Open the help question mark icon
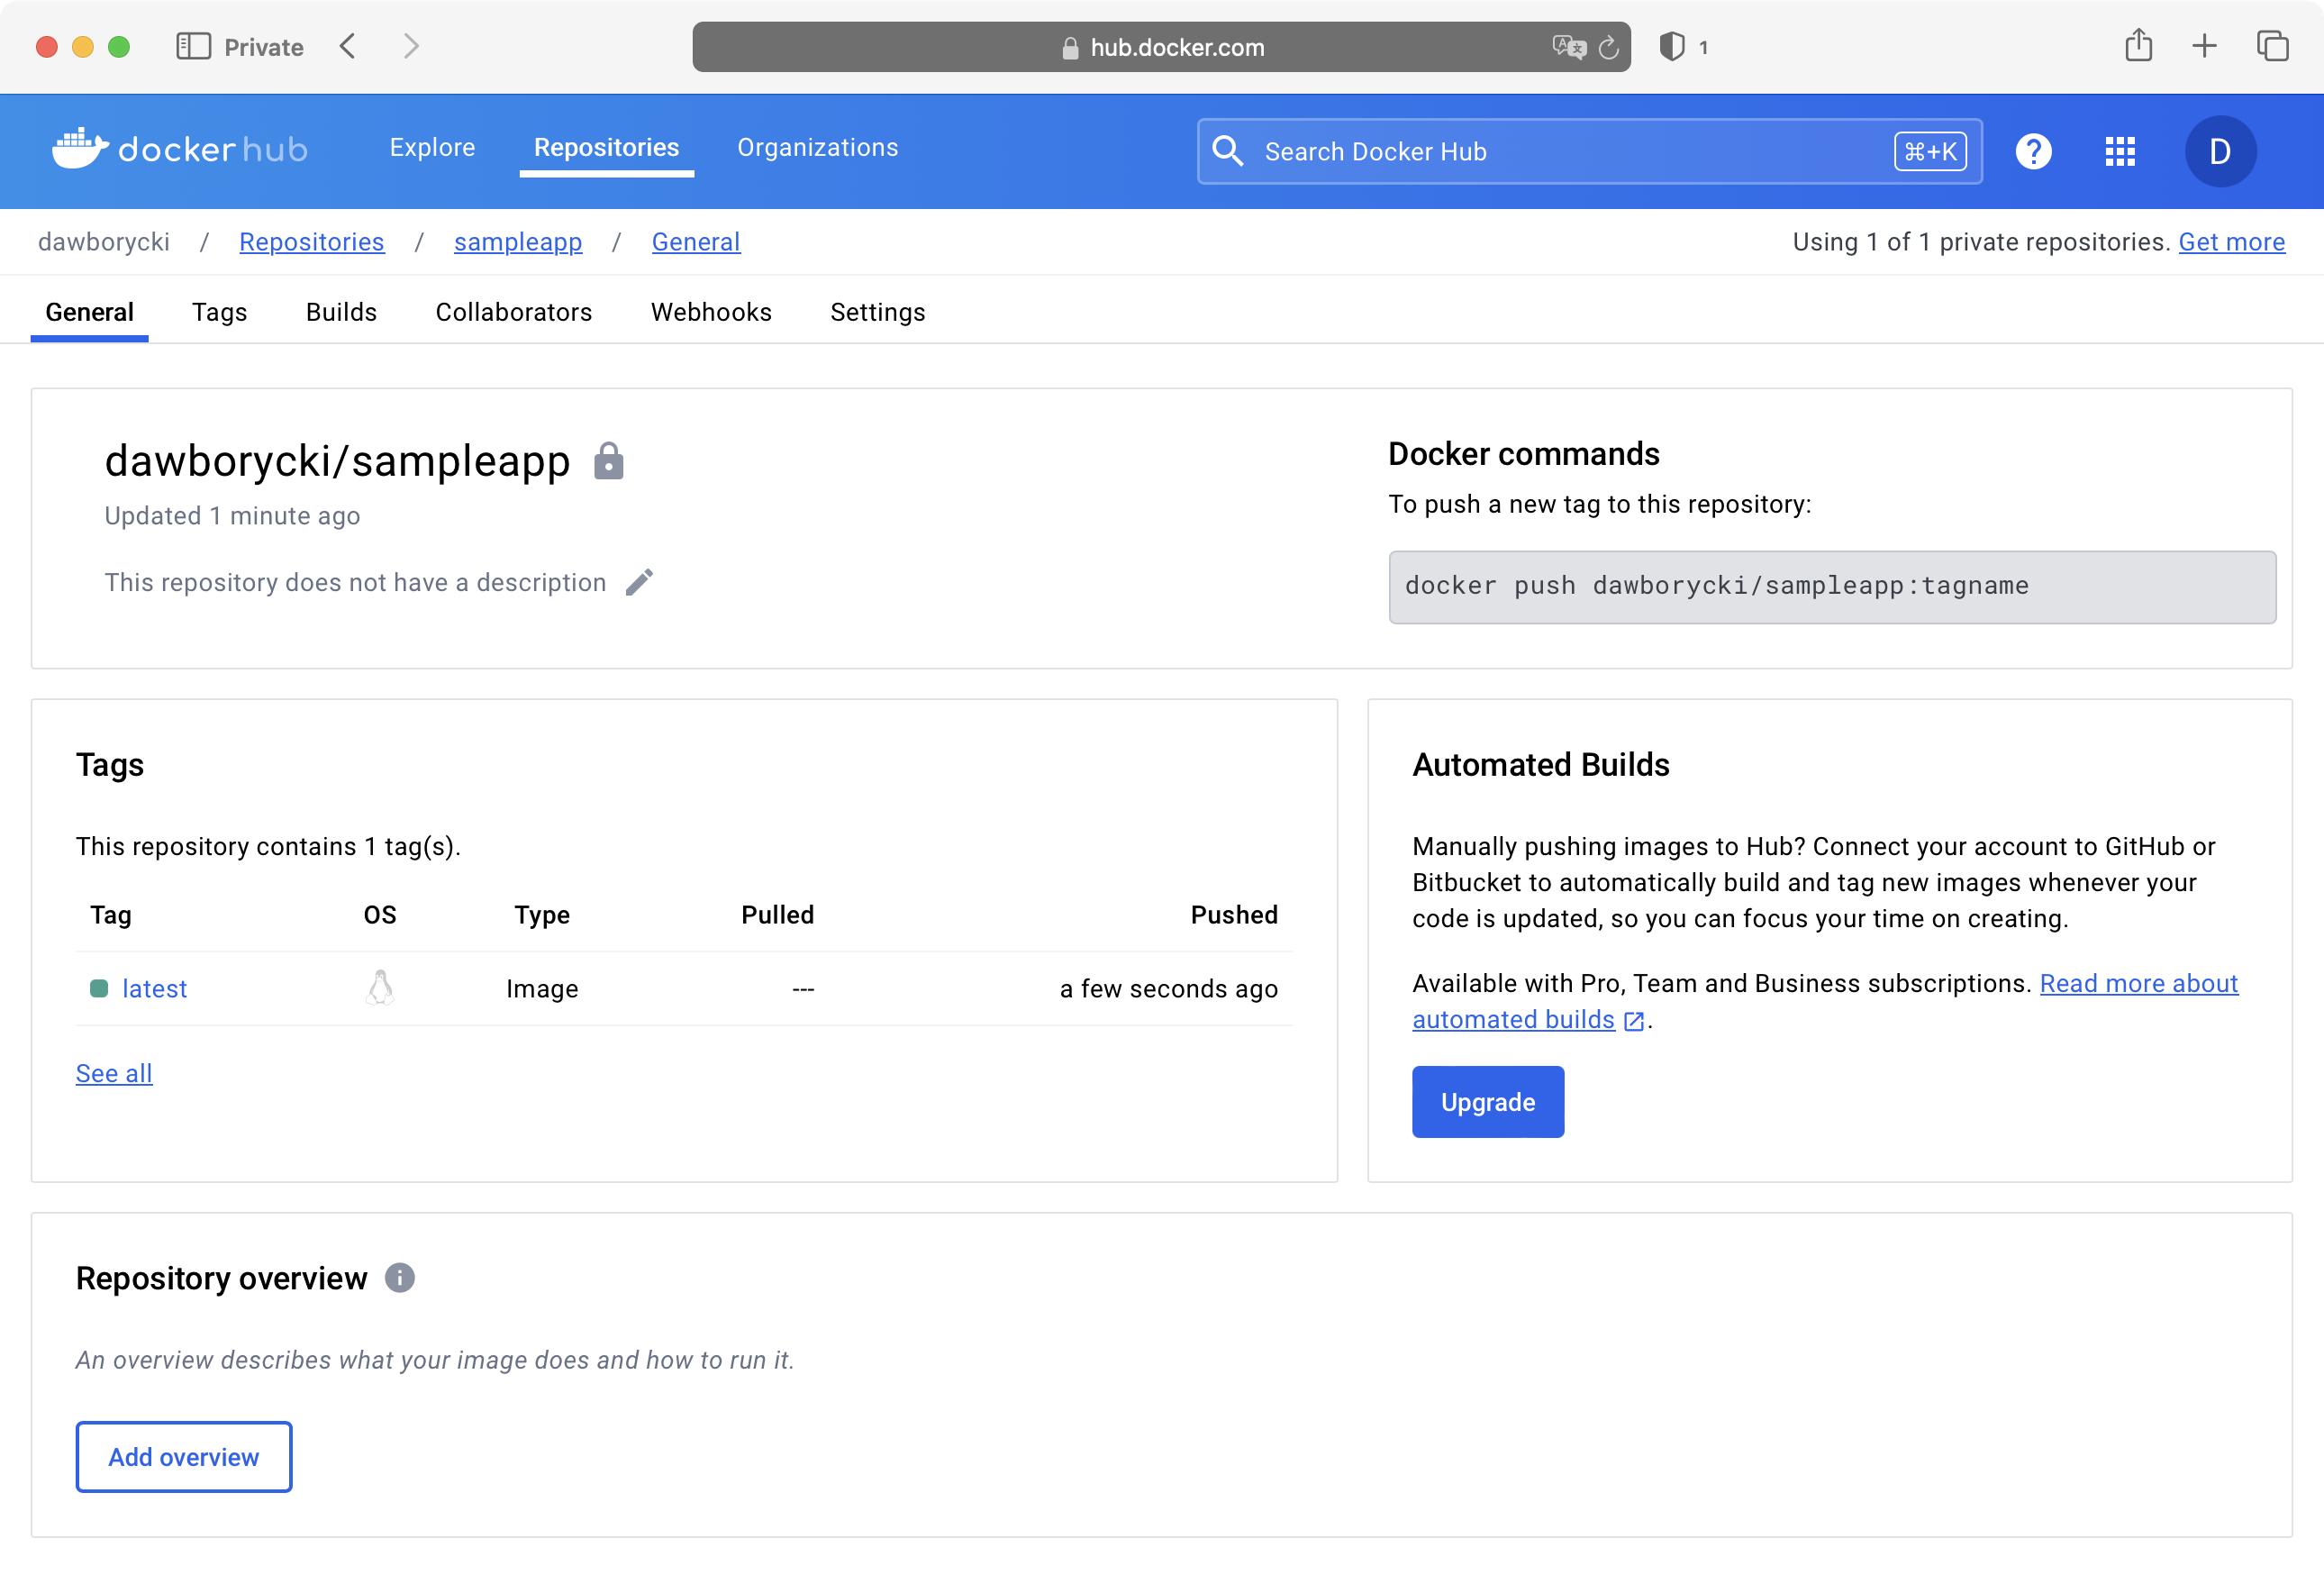Screen dimensions: 2324x1584 pos(2033,151)
